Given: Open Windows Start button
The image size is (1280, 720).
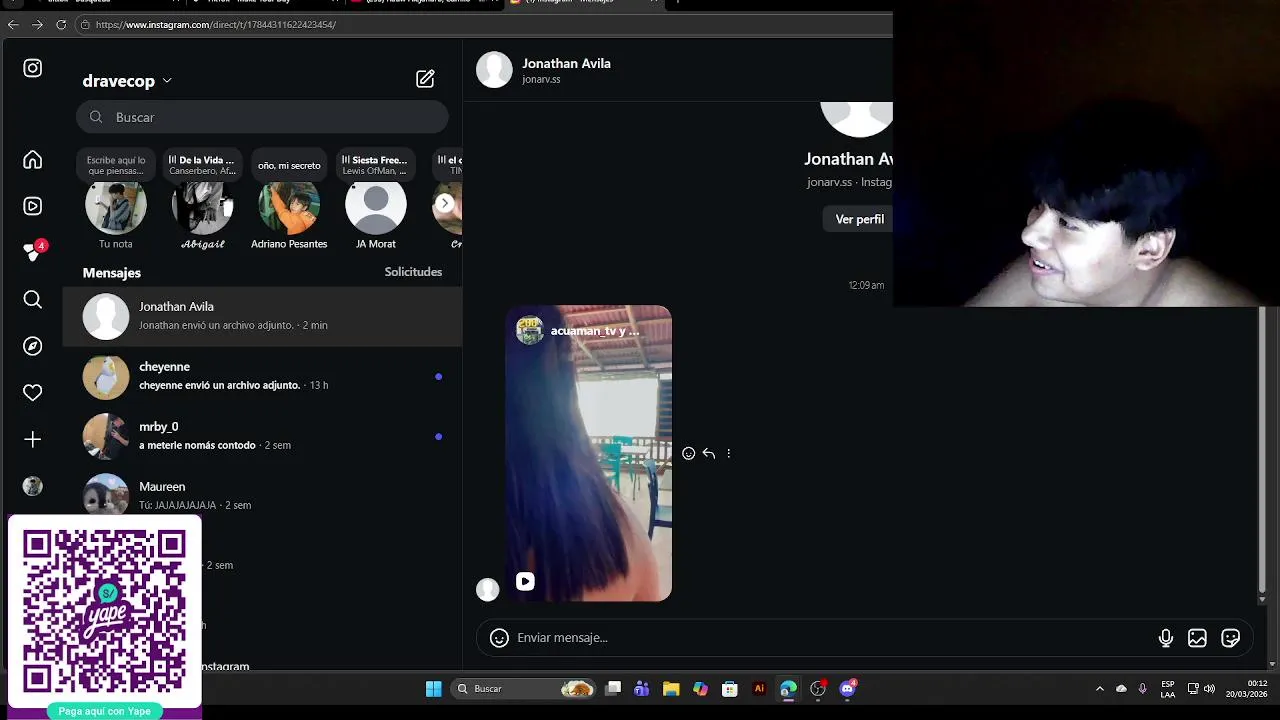Looking at the screenshot, I should [433, 689].
